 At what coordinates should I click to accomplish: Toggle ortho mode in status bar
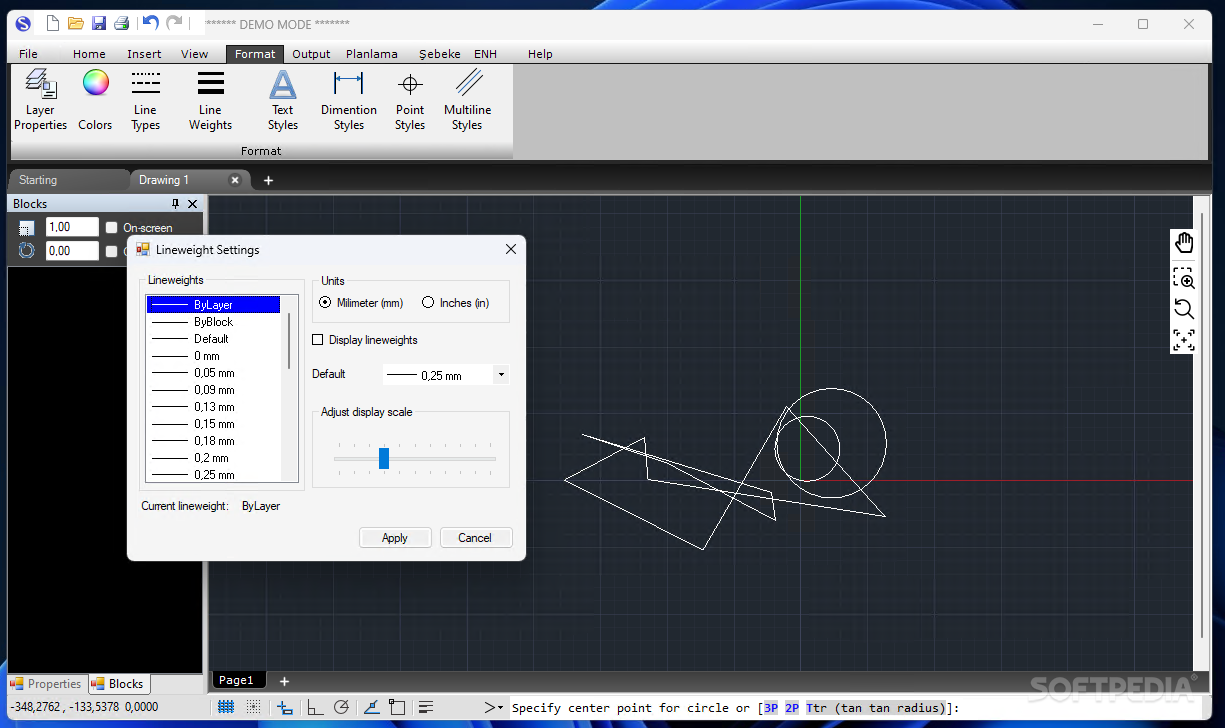point(314,707)
